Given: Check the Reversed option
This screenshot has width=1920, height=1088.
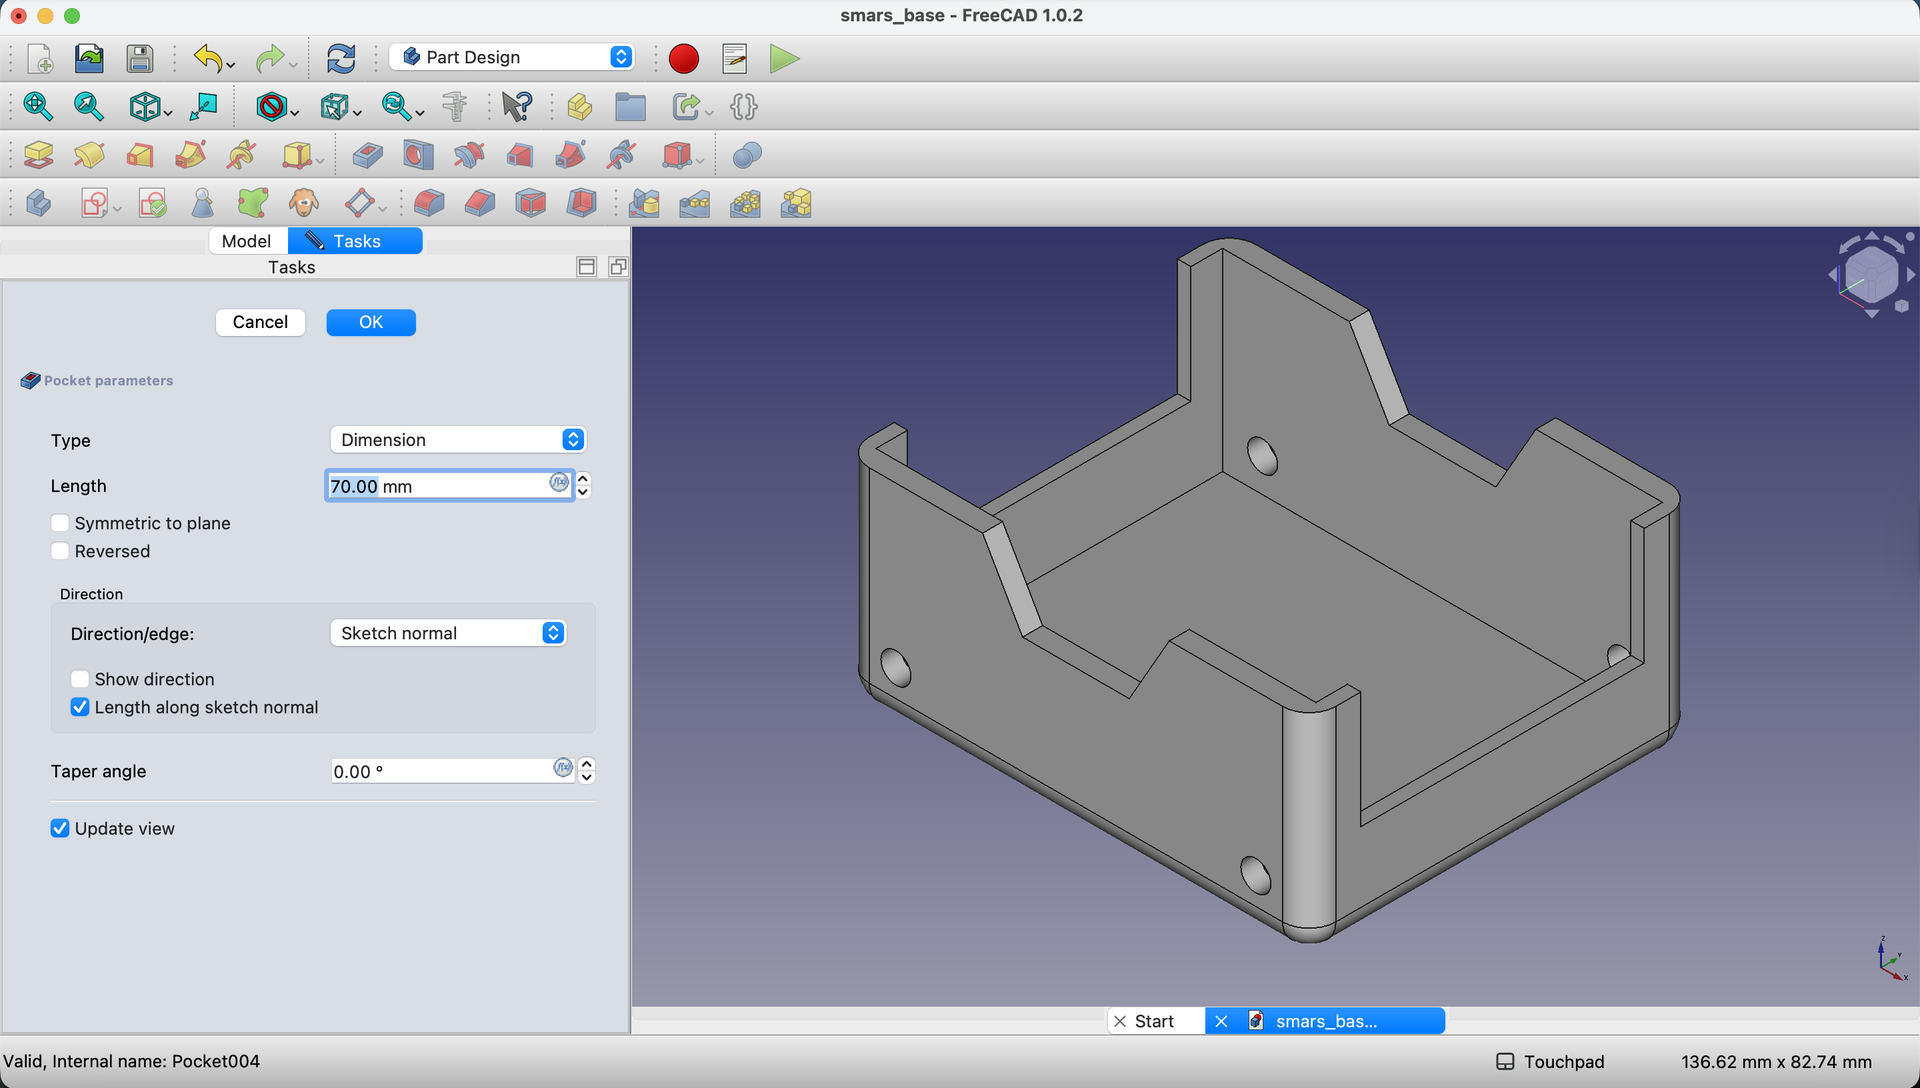Looking at the screenshot, I should click(x=60, y=551).
